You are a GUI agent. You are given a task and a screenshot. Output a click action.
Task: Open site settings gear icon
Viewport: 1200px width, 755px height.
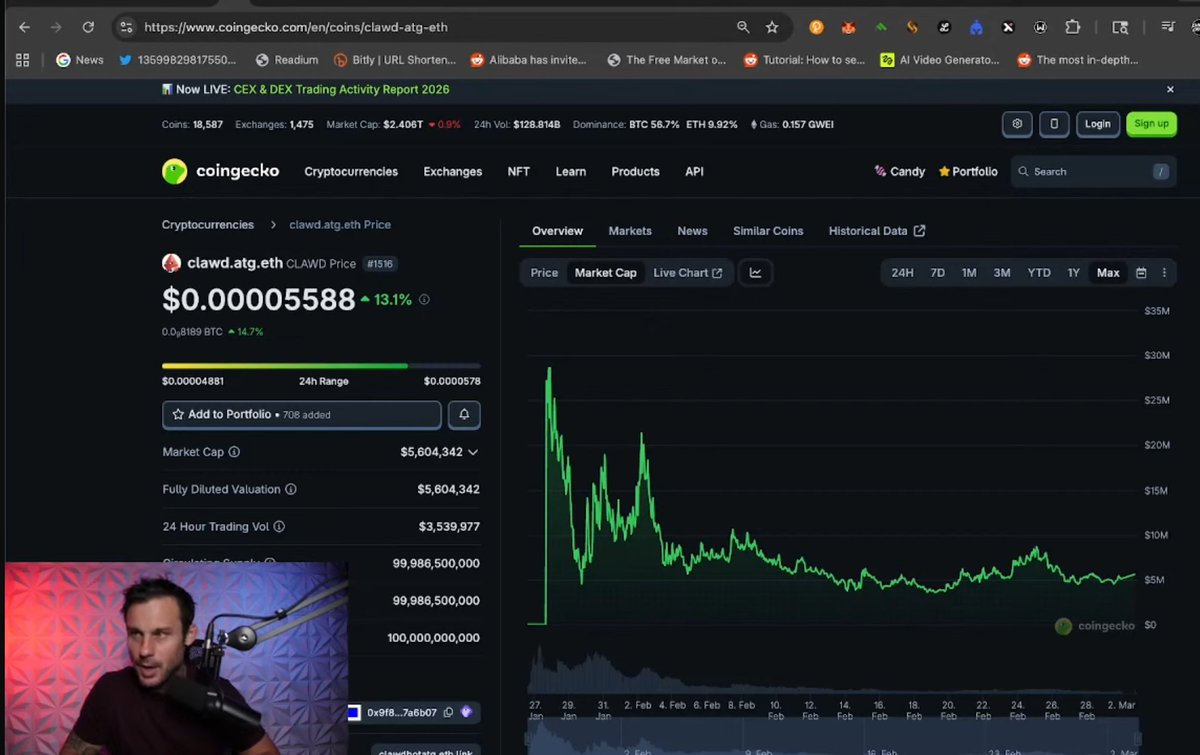[x=1017, y=124]
